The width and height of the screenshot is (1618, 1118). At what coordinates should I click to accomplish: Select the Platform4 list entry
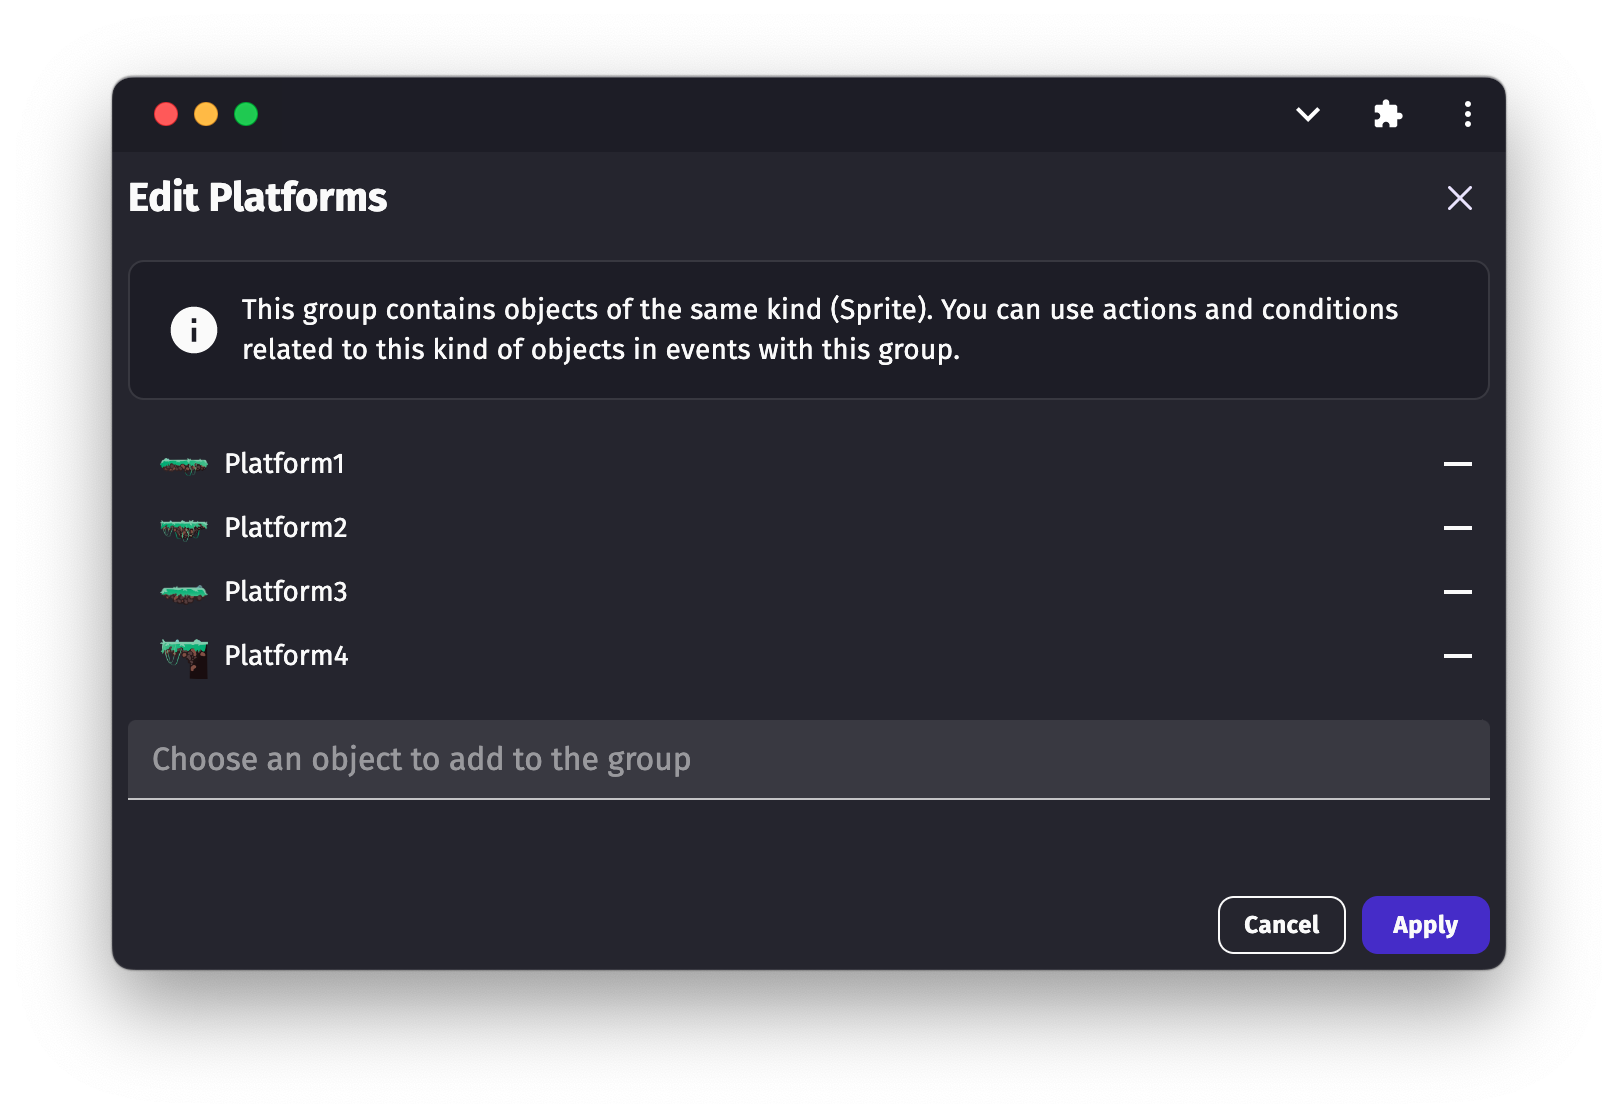click(286, 656)
